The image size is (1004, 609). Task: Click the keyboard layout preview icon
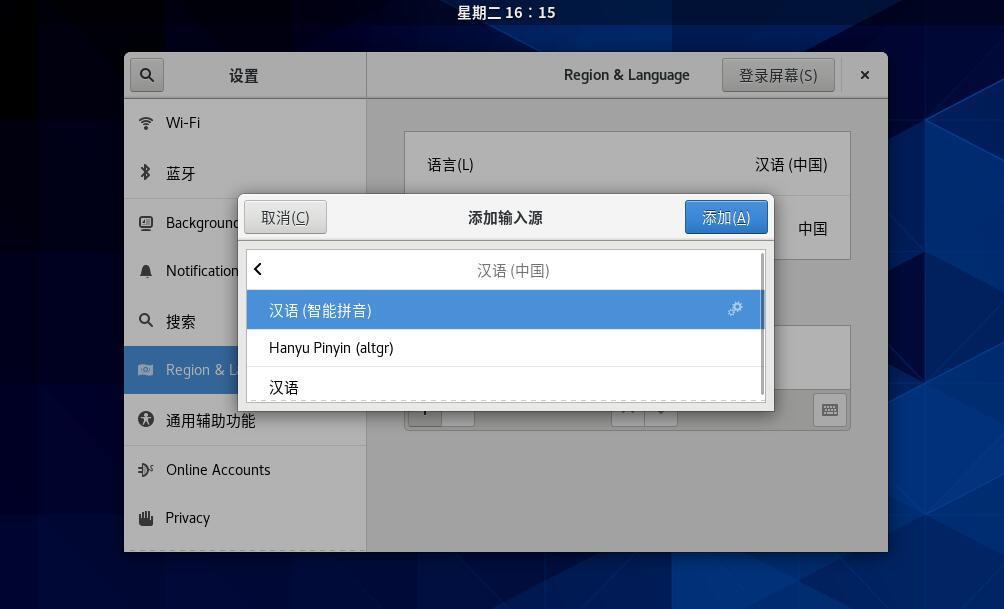pos(829,409)
